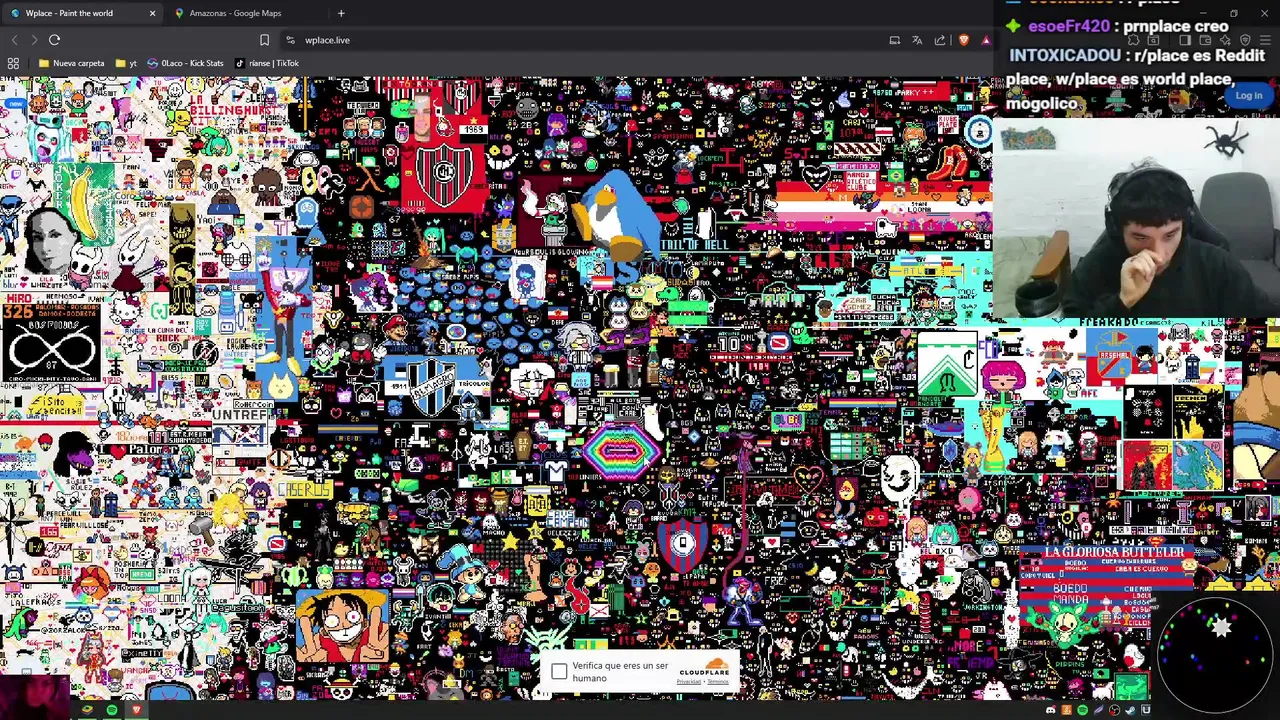The image size is (1280, 720).
Task: Go forward in the browser
Action: click(x=34, y=40)
